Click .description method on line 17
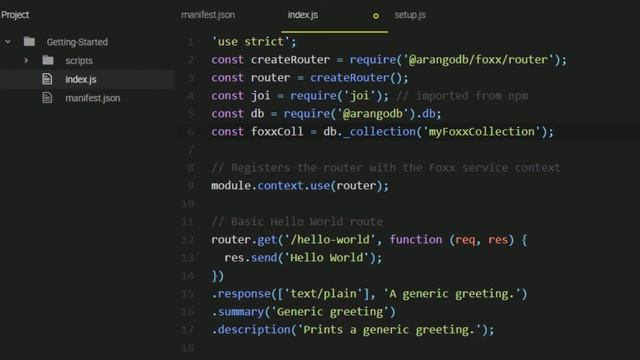The image size is (640, 360). pos(251,329)
